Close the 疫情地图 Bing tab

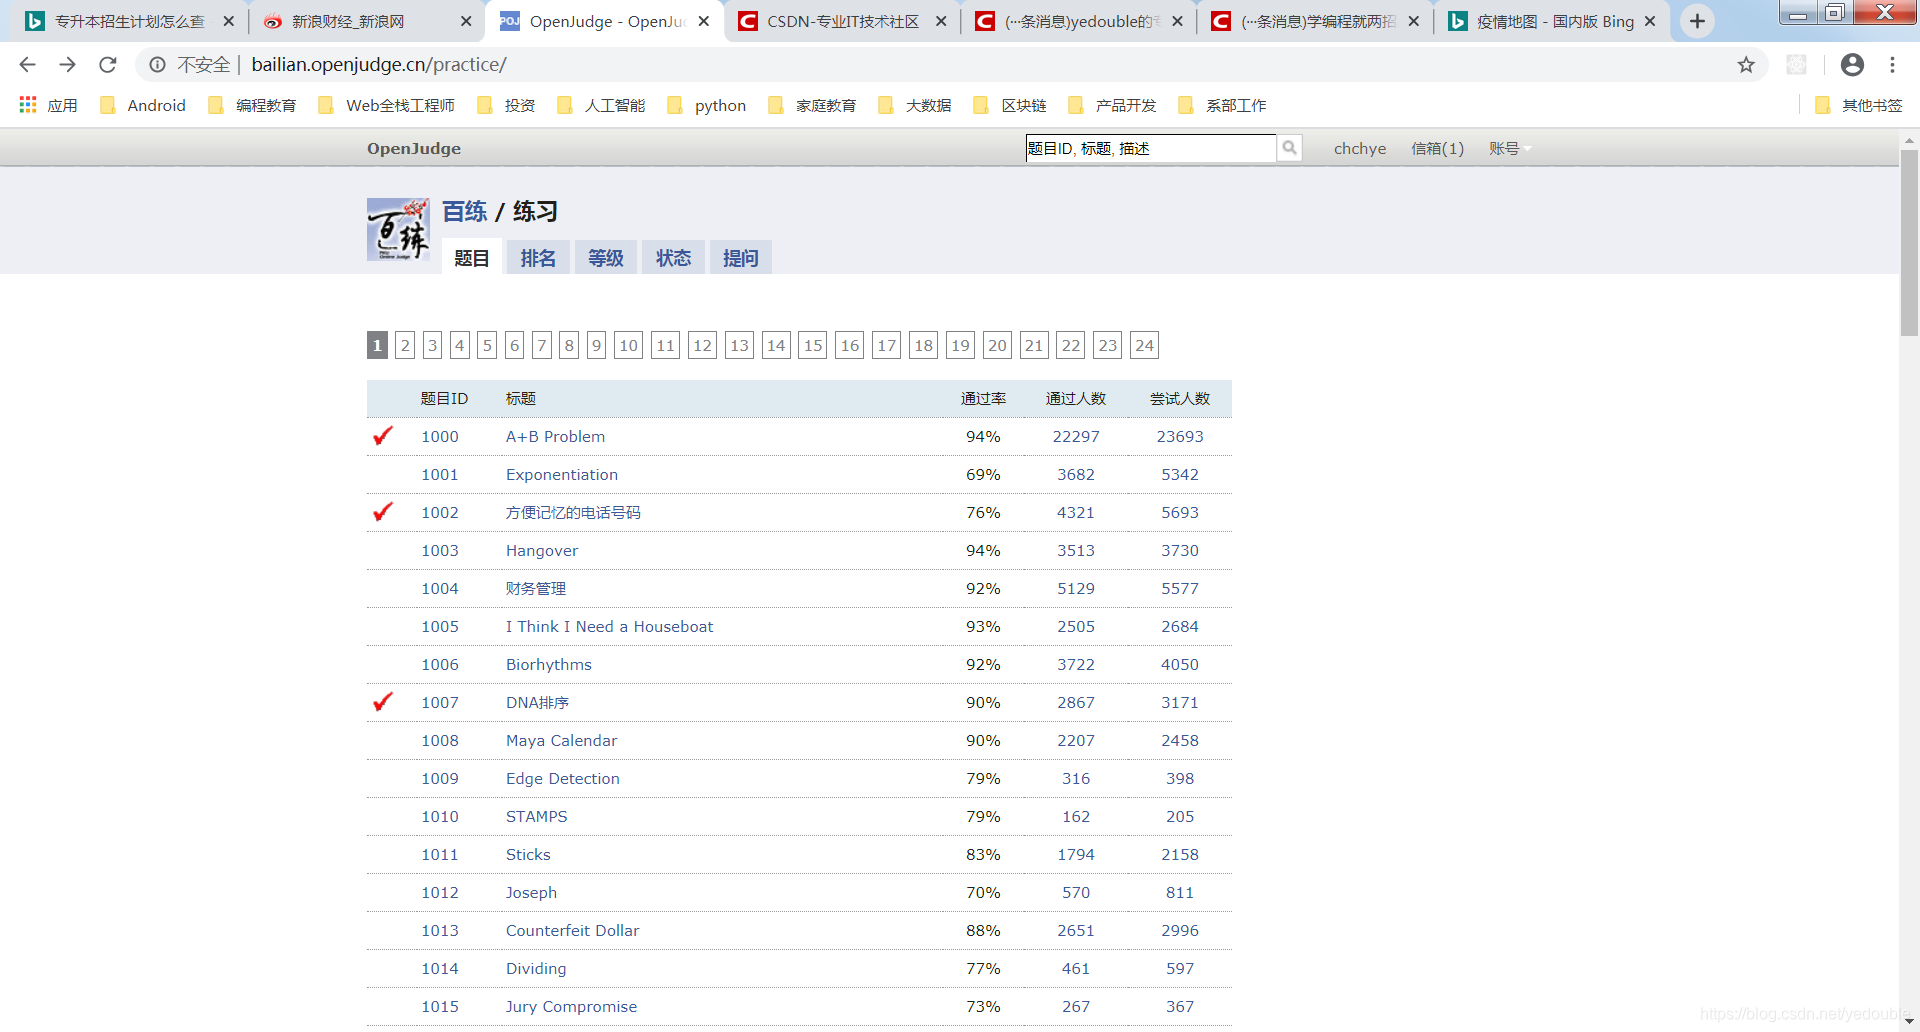(x=1650, y=21)
